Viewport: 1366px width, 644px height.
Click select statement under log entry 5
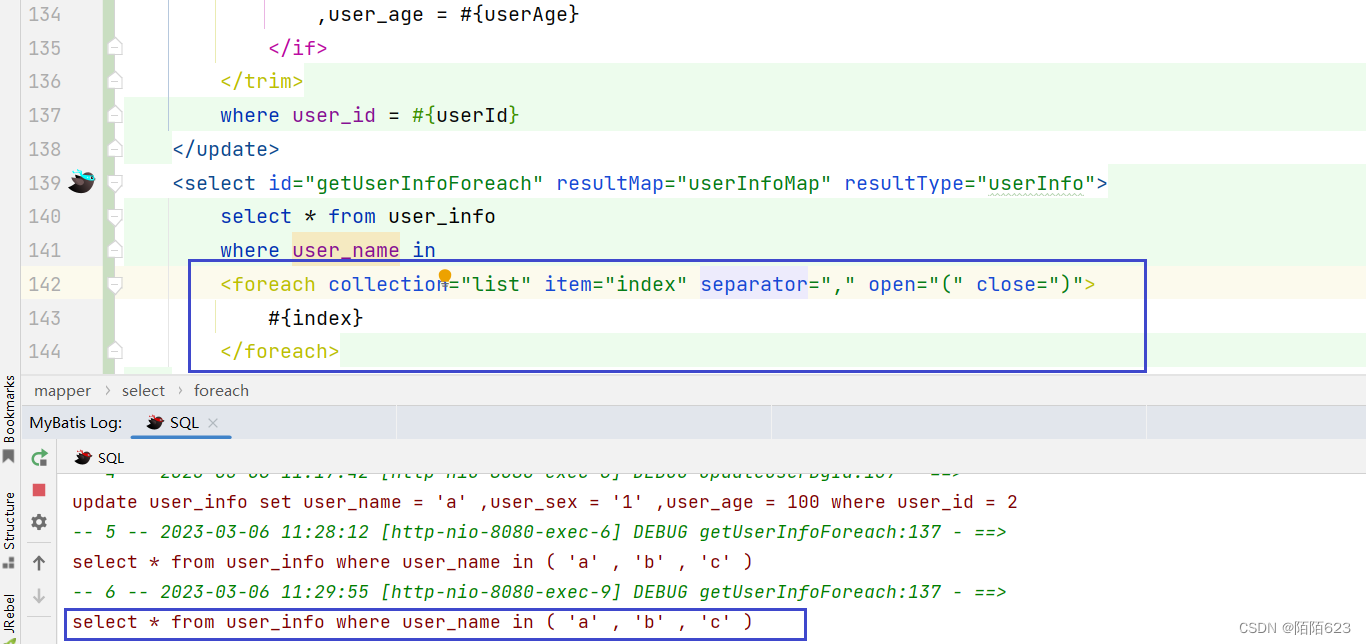click(x=412, y=562)
